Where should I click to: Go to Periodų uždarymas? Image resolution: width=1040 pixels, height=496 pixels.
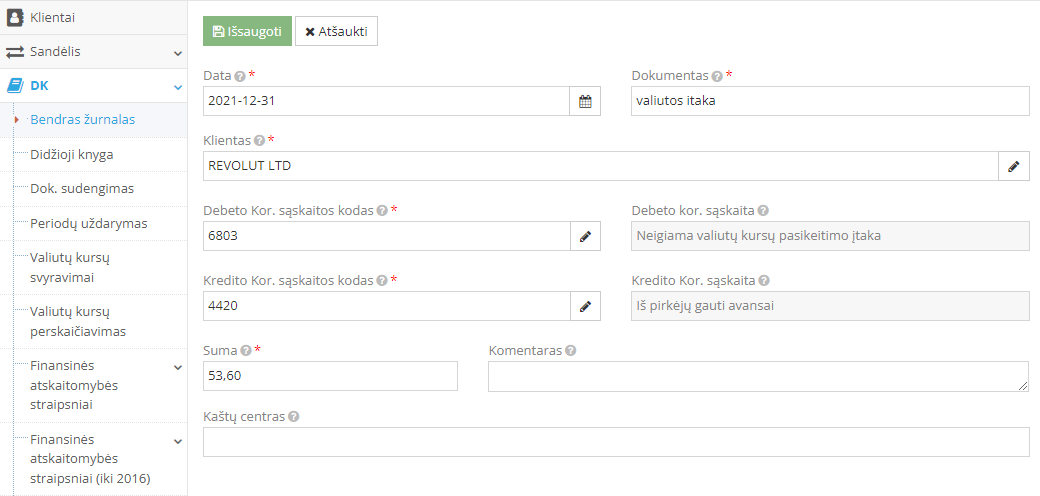pyautogui.click(x=88, y=223)
